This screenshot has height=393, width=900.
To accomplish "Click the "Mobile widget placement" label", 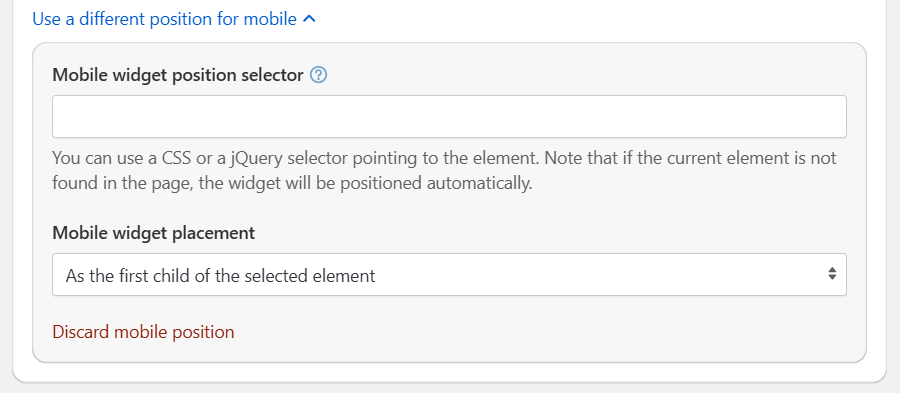I will click(154, 233).
